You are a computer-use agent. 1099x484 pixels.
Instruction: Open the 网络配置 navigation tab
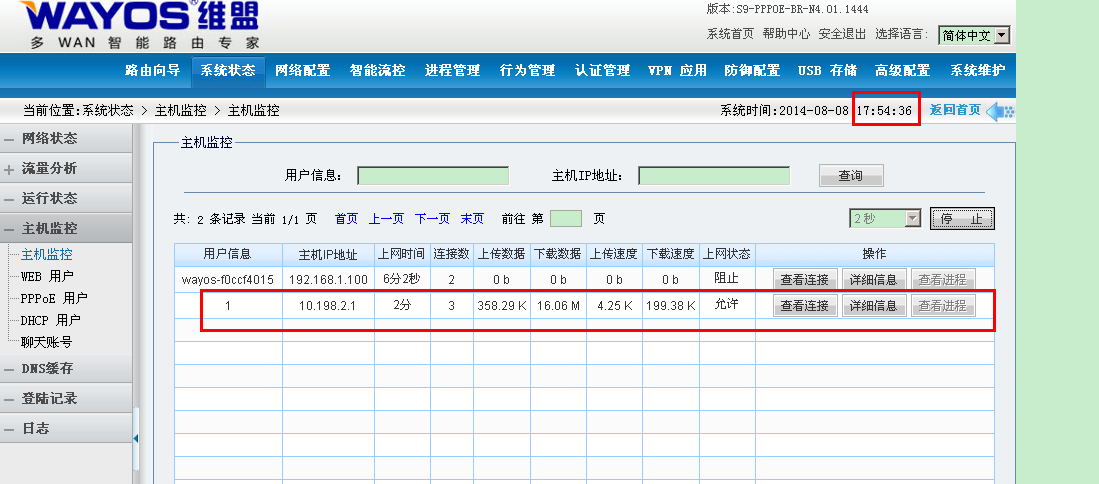(x=302, y=70)
